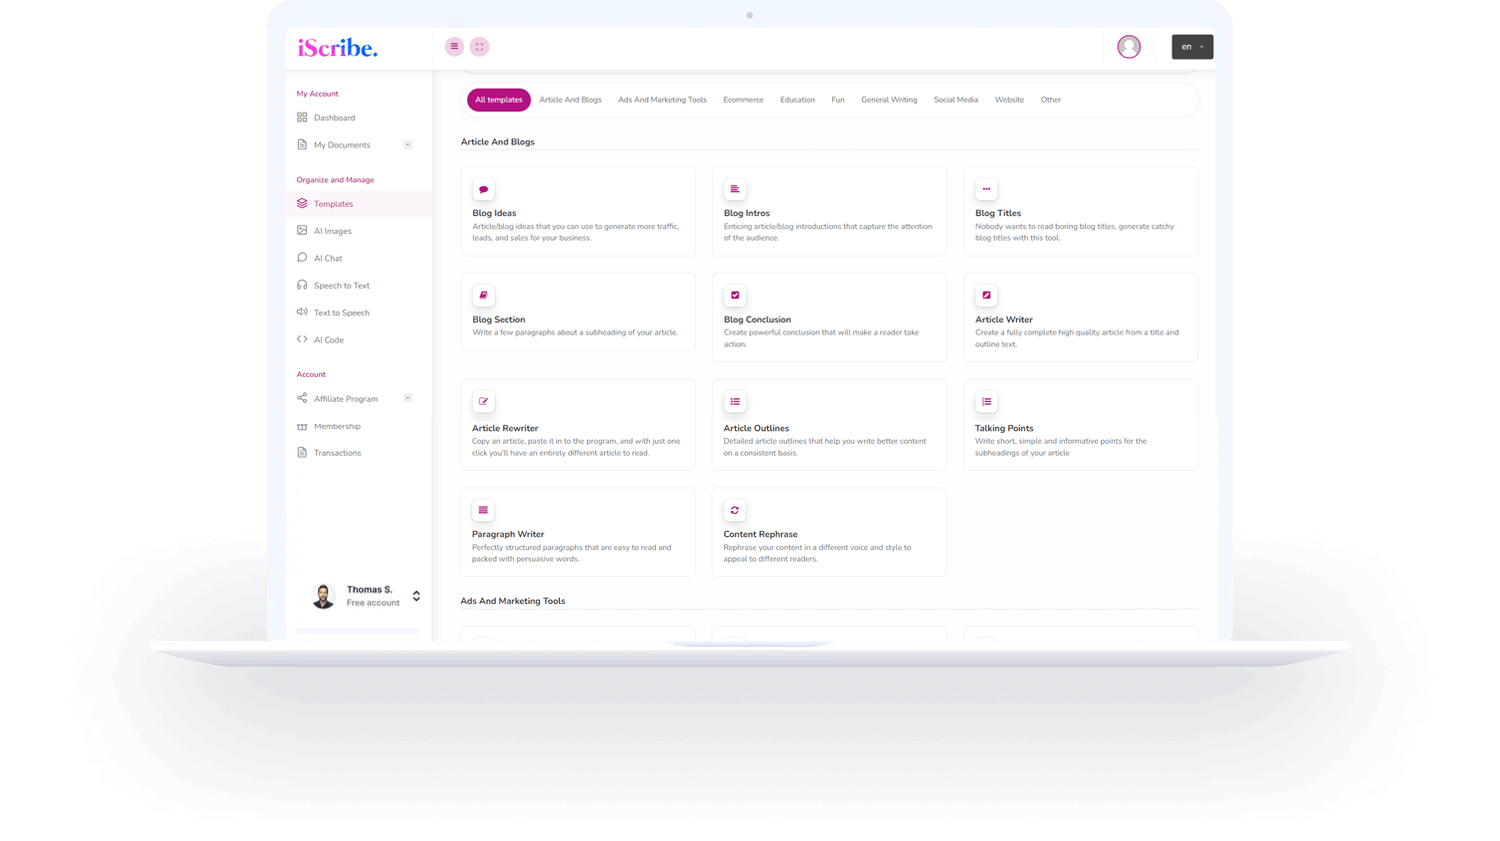Select the Social Media category tab

click(955, 99)
